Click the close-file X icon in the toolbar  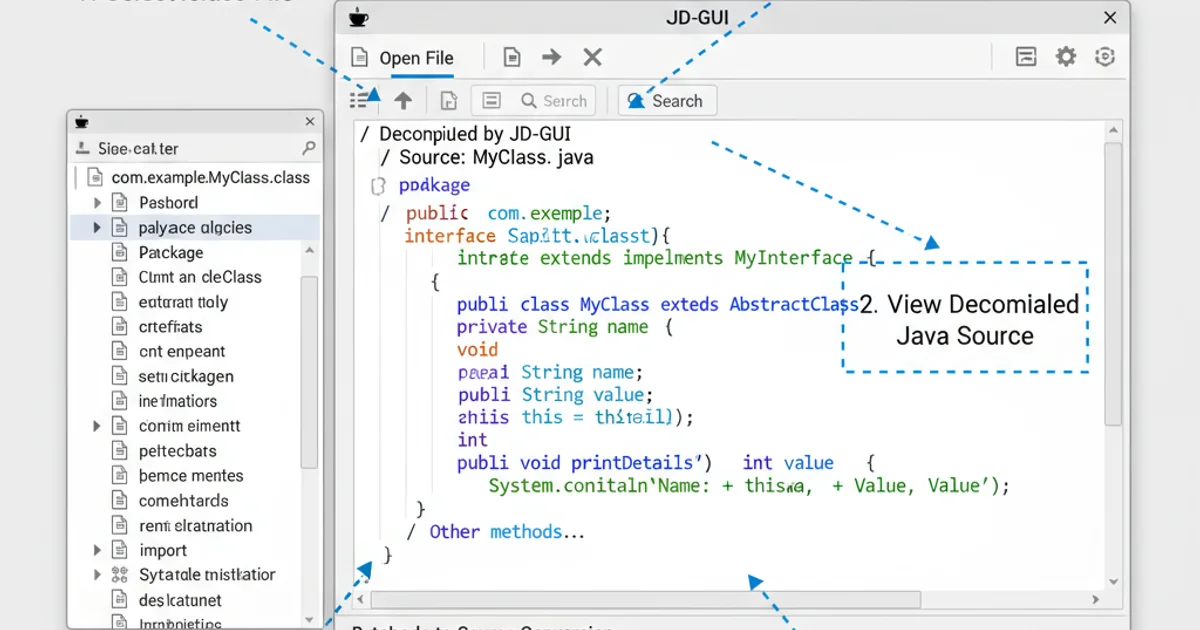[x=592, y=57]
